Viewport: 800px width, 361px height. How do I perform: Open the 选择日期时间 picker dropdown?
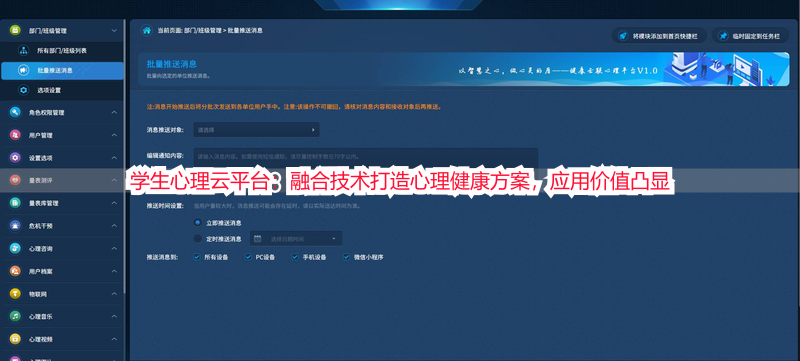pyautogui.click(x=295, y=238)
